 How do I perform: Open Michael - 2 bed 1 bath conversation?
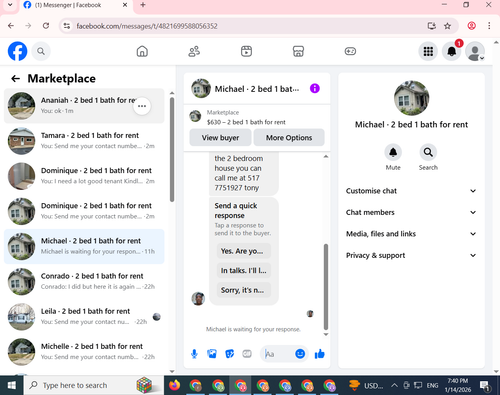coord(84,246)
